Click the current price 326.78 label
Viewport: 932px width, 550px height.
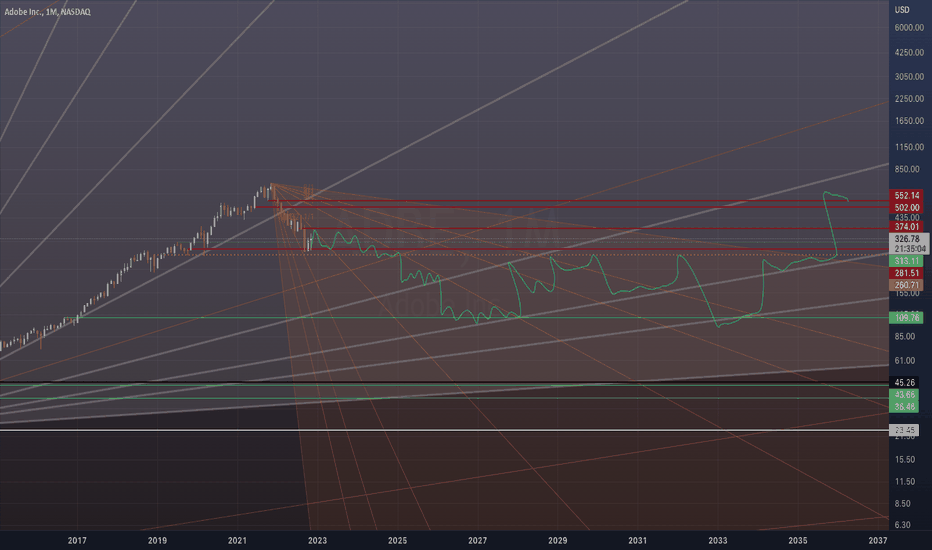(x=909, y=238)
